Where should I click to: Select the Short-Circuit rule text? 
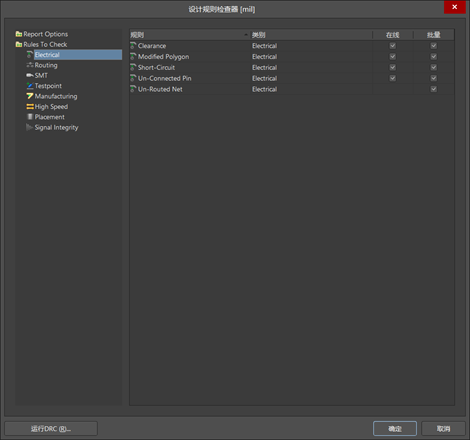click(156, 68)
